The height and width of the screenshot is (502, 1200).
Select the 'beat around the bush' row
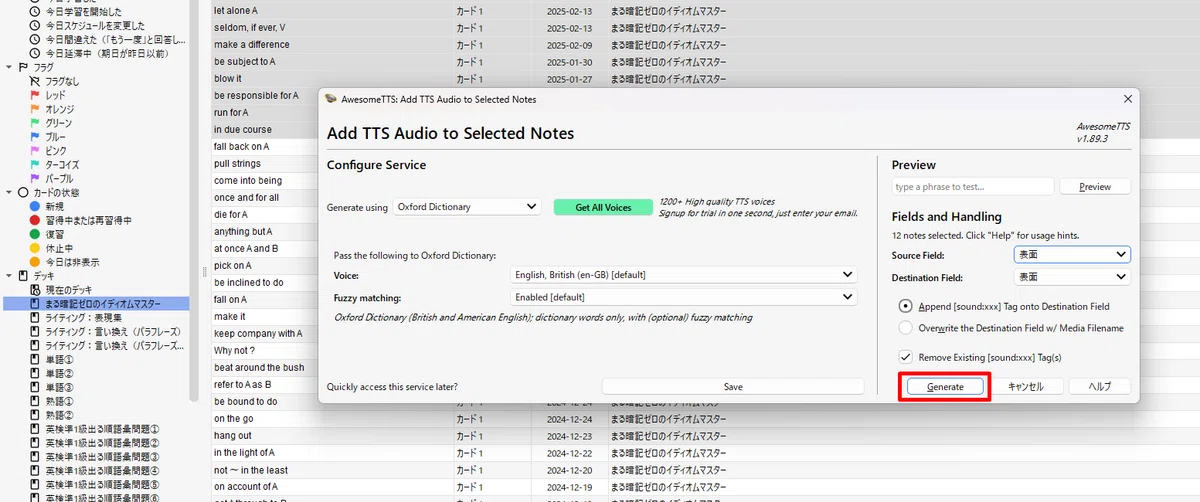tap(265, 367)
